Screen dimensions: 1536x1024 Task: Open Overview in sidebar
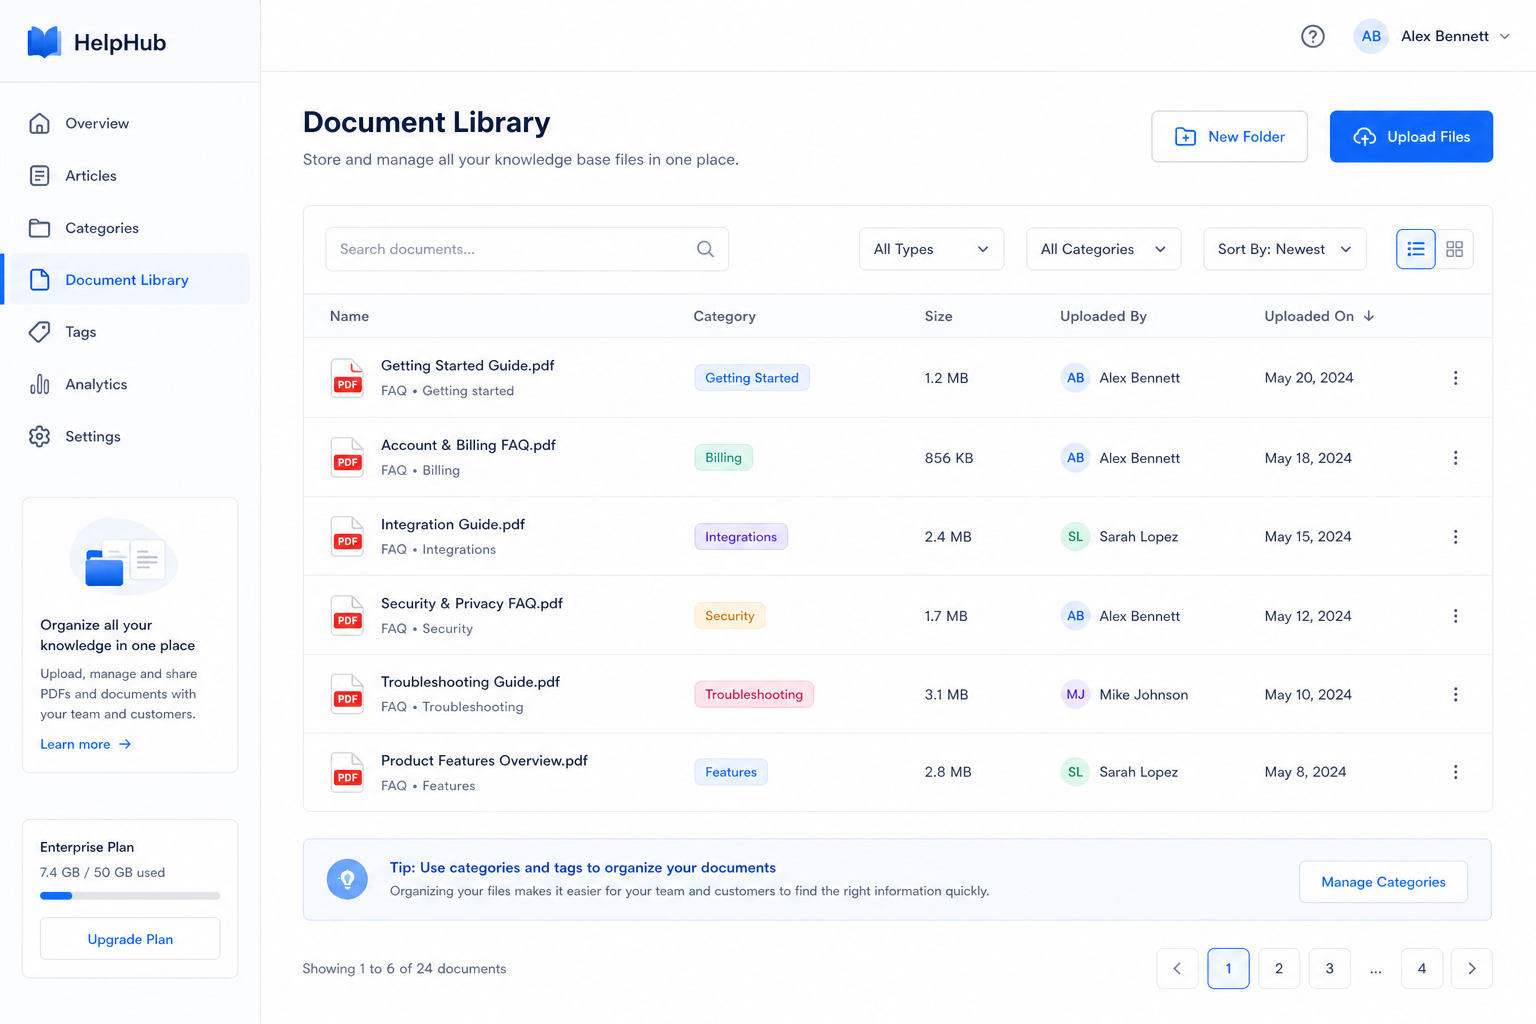pyautogui.click(x=127, y=123)
